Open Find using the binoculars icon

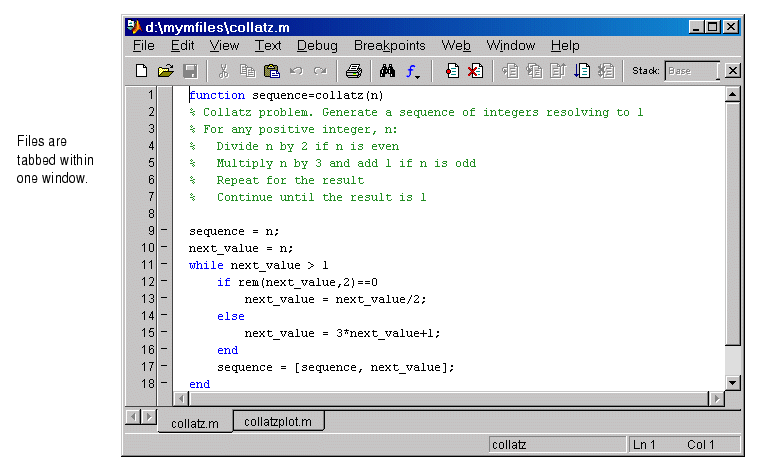pos(387,71)
